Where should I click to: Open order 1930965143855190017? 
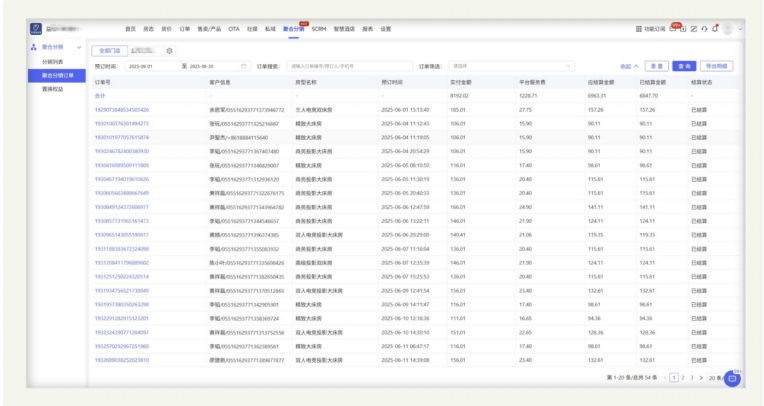point(122,235)
